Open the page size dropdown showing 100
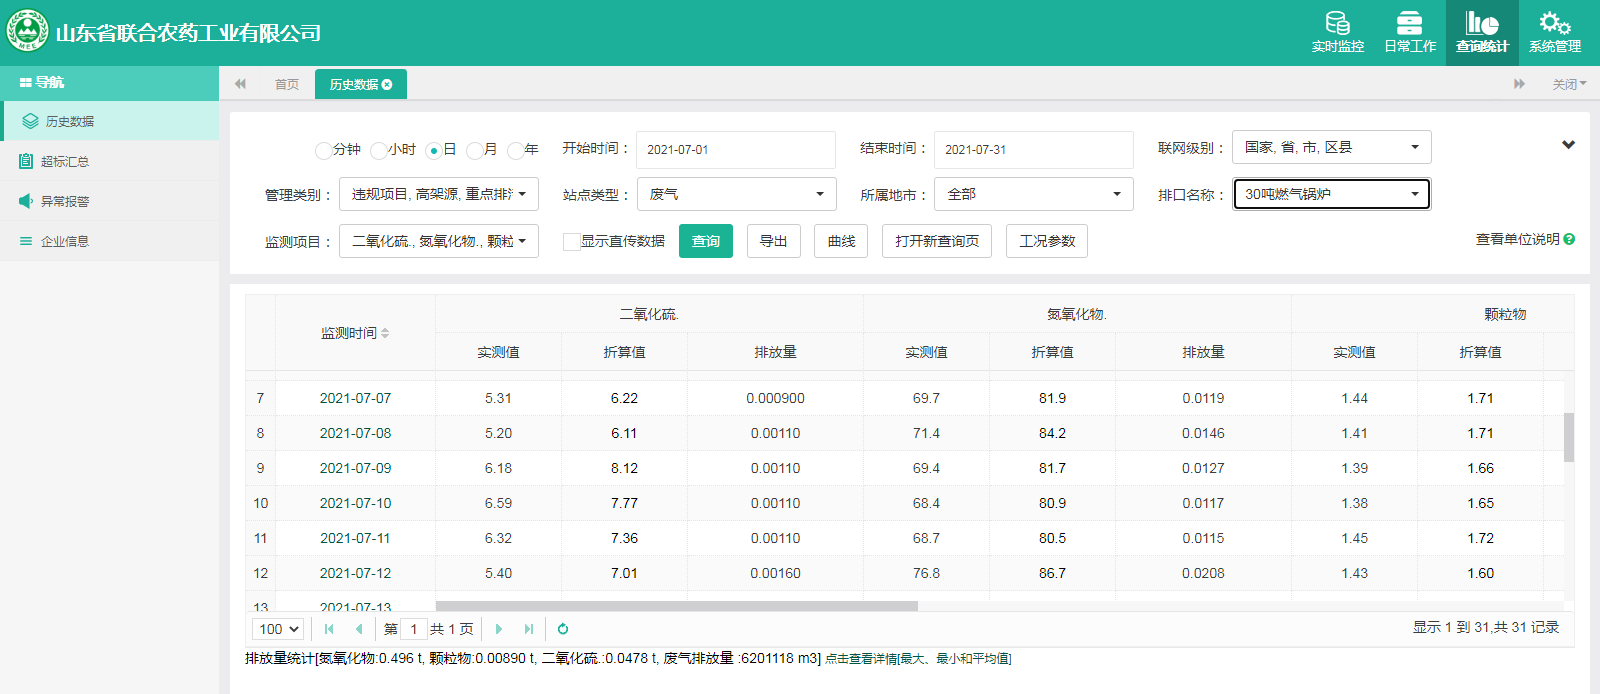The height and width of the screenshot is (694, 1600). tap(278, 629)
